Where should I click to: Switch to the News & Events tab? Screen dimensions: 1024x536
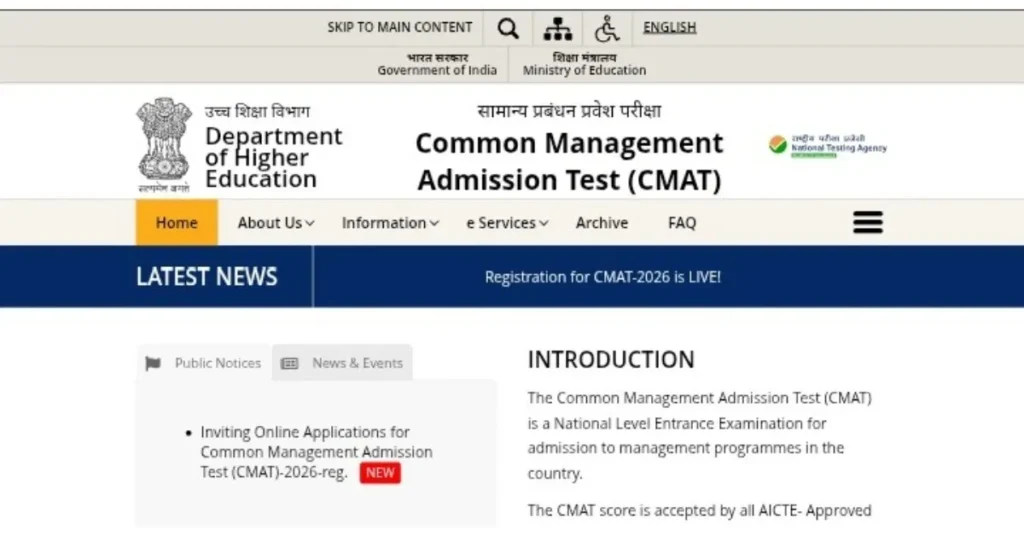click(342, 363)
